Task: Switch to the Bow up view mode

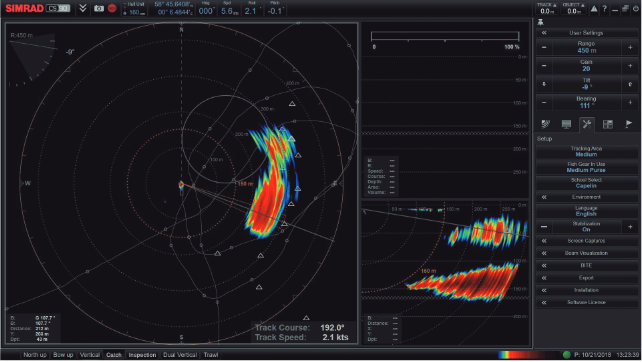Action: point(63,355)
